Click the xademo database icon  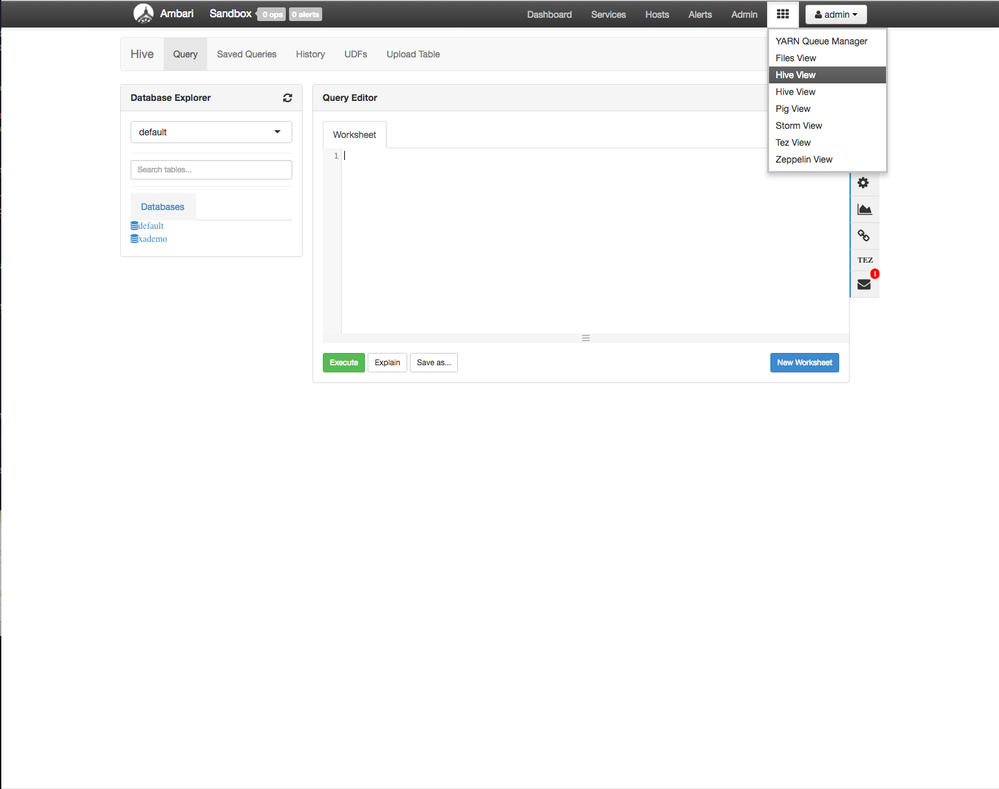[134, 239]
